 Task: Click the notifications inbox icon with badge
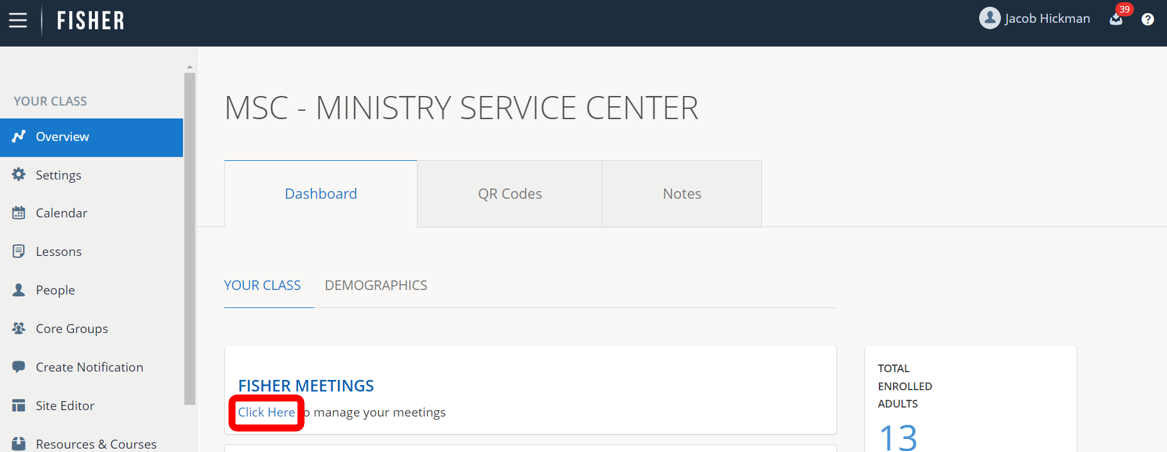1116,19
